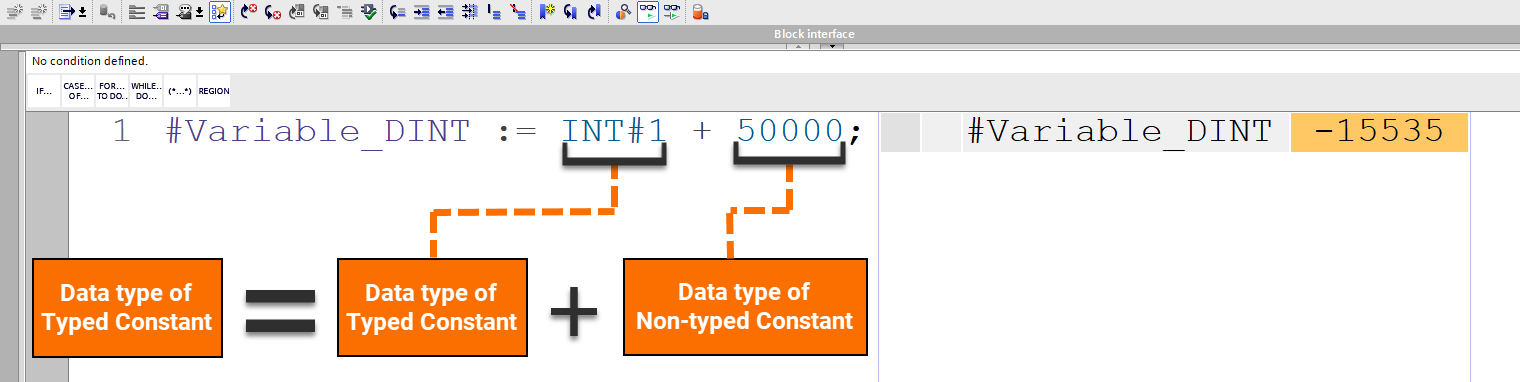This screenshot has width=1520, height=382.
Task: Select the orange monitored value -15535 cell
Action: click(x=1379, y=132)
